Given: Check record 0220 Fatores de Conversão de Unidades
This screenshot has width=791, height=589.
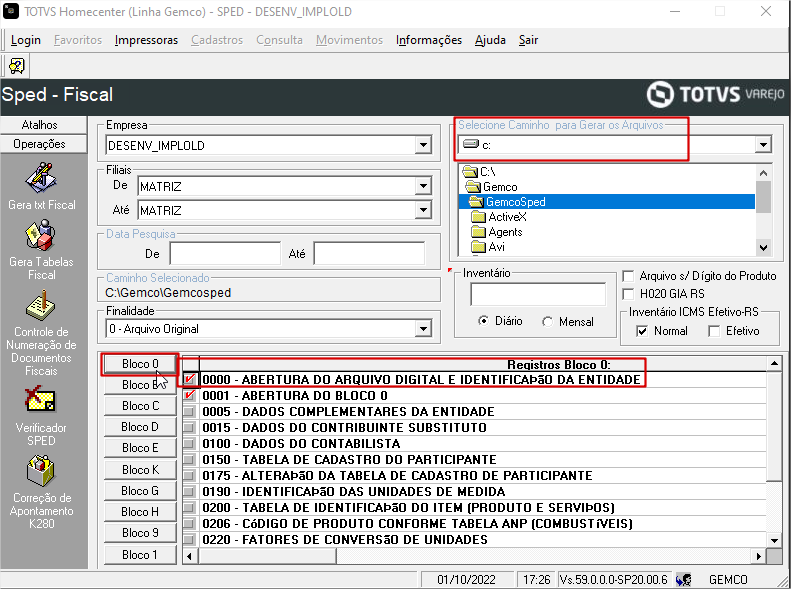Looking at the screenshot, I should 190,540.
